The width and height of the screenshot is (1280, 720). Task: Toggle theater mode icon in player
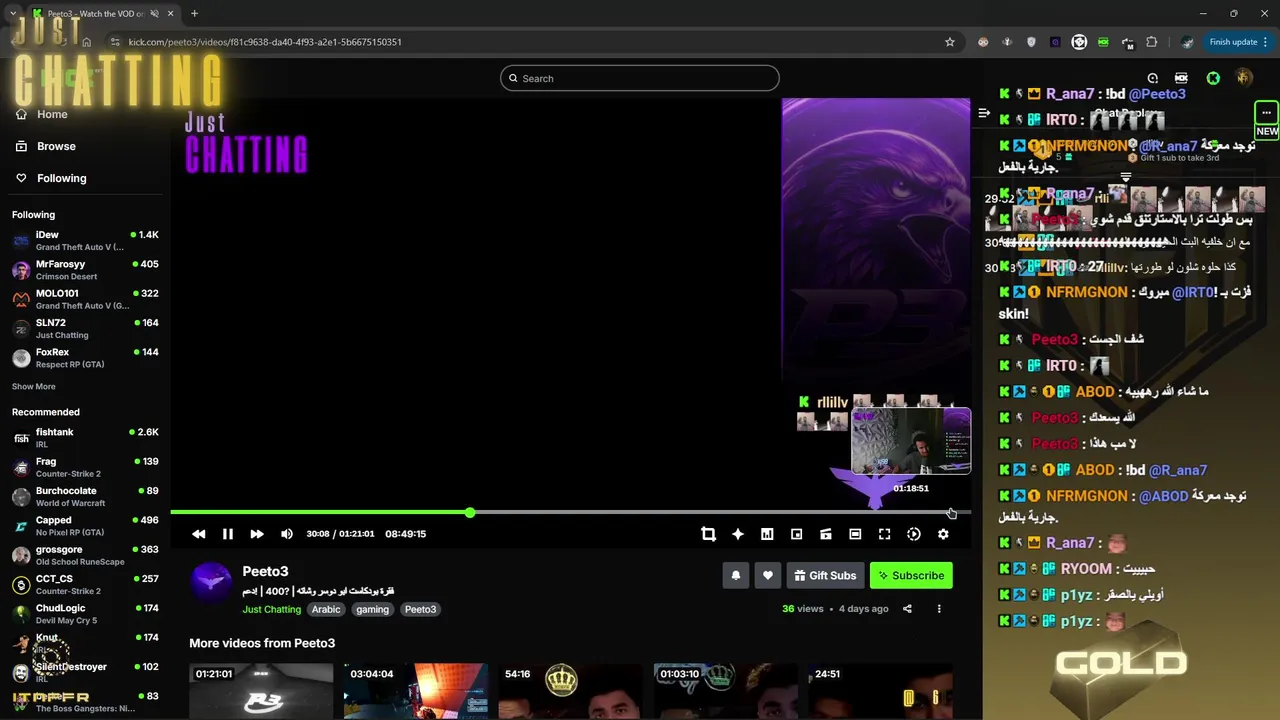click(x=855, y=534)
